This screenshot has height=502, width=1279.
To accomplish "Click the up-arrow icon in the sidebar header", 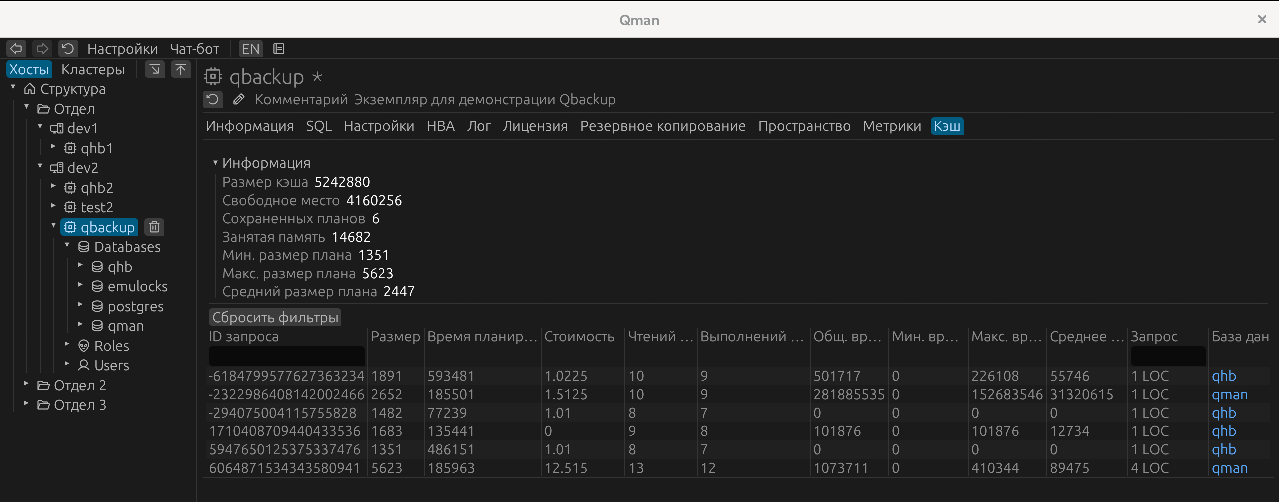I will click(180, 69).
